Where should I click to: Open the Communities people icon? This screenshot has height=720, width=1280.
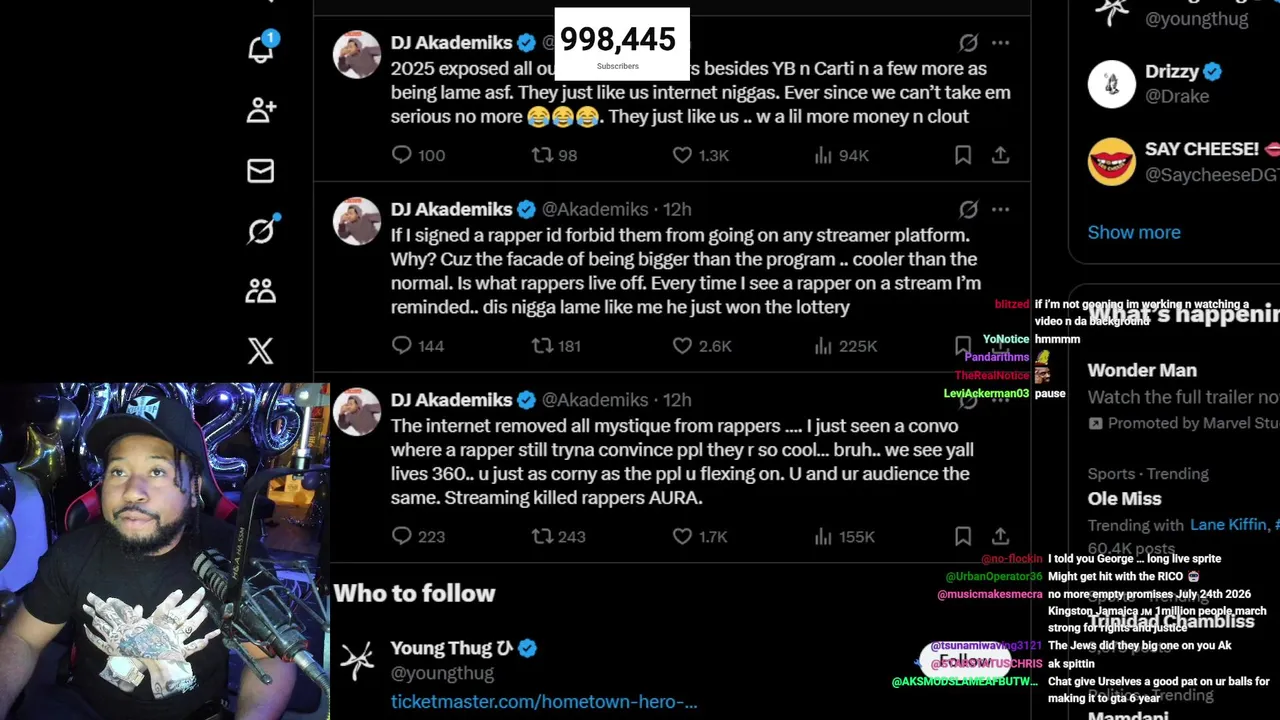click(x=261, y=291)
